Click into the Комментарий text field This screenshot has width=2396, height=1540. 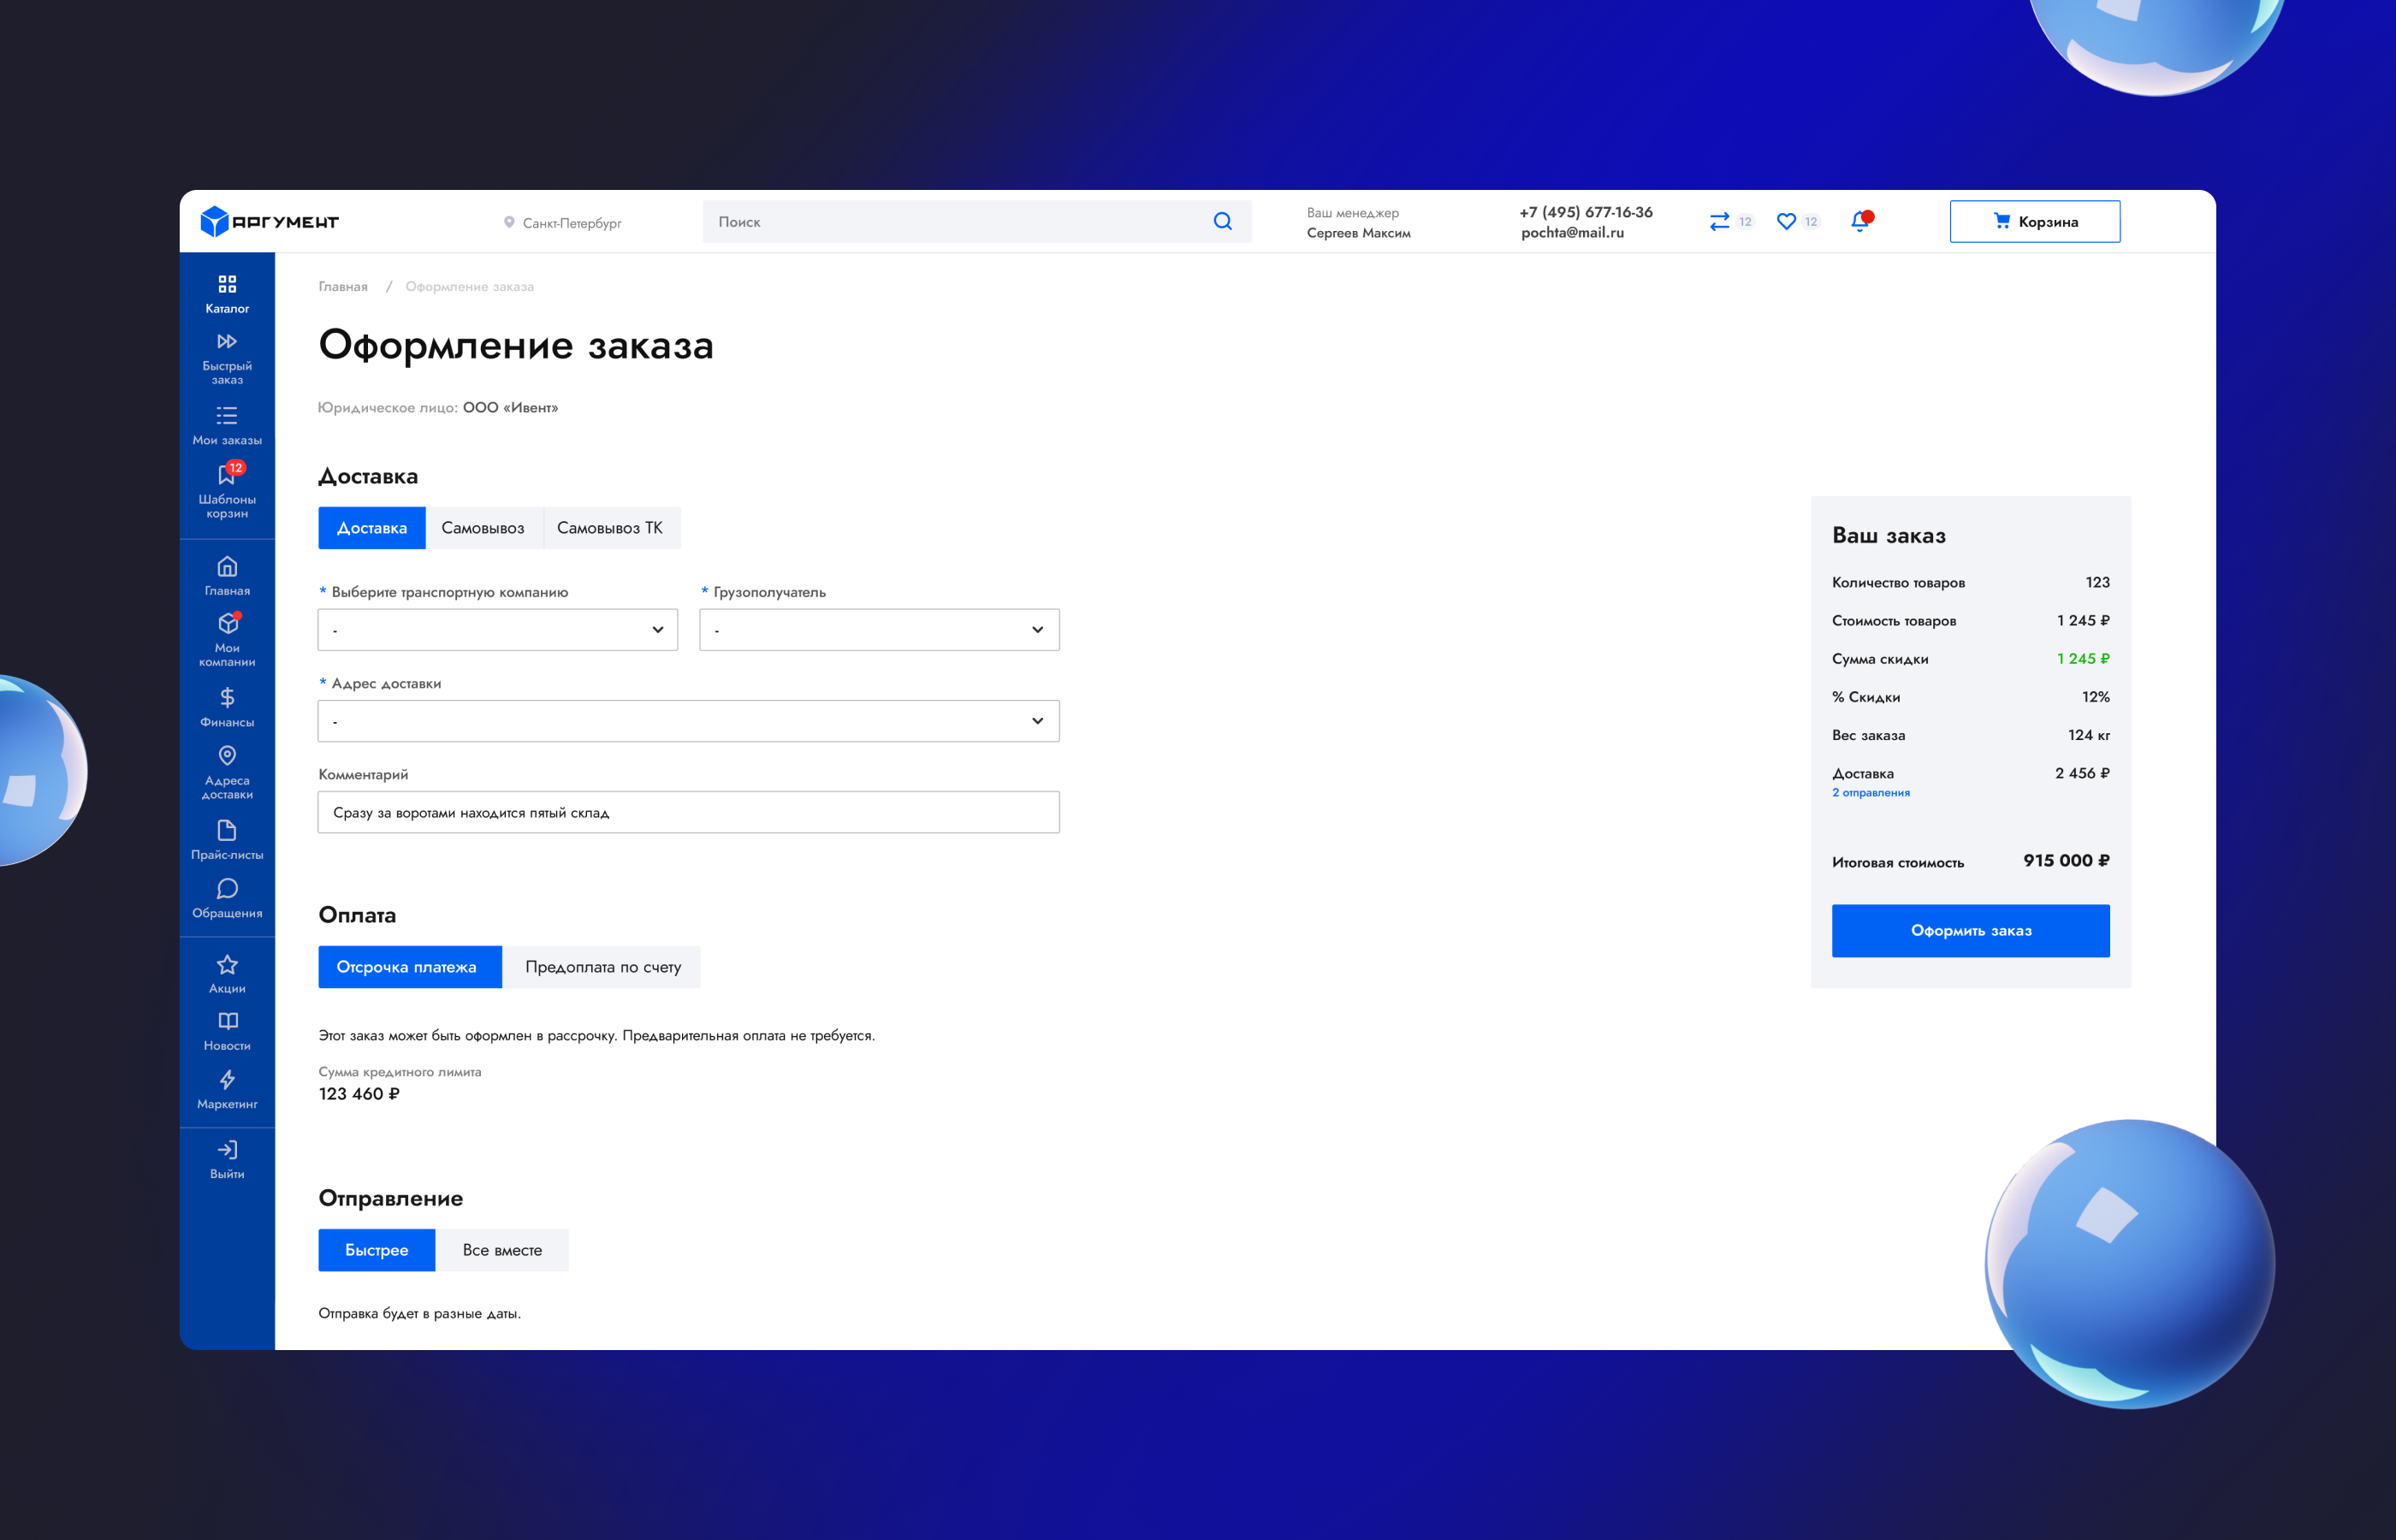point(688,812)
